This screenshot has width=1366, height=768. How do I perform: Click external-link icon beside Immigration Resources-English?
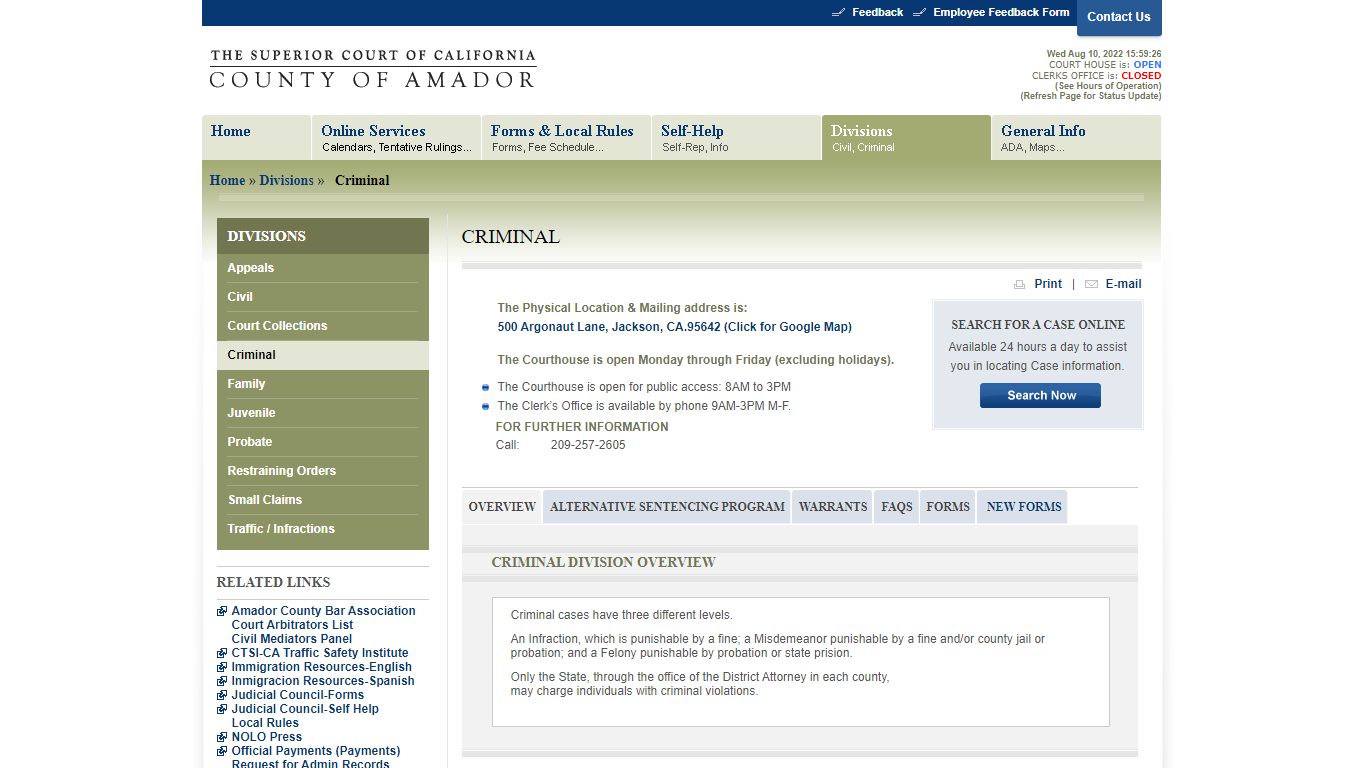[222, 667]
